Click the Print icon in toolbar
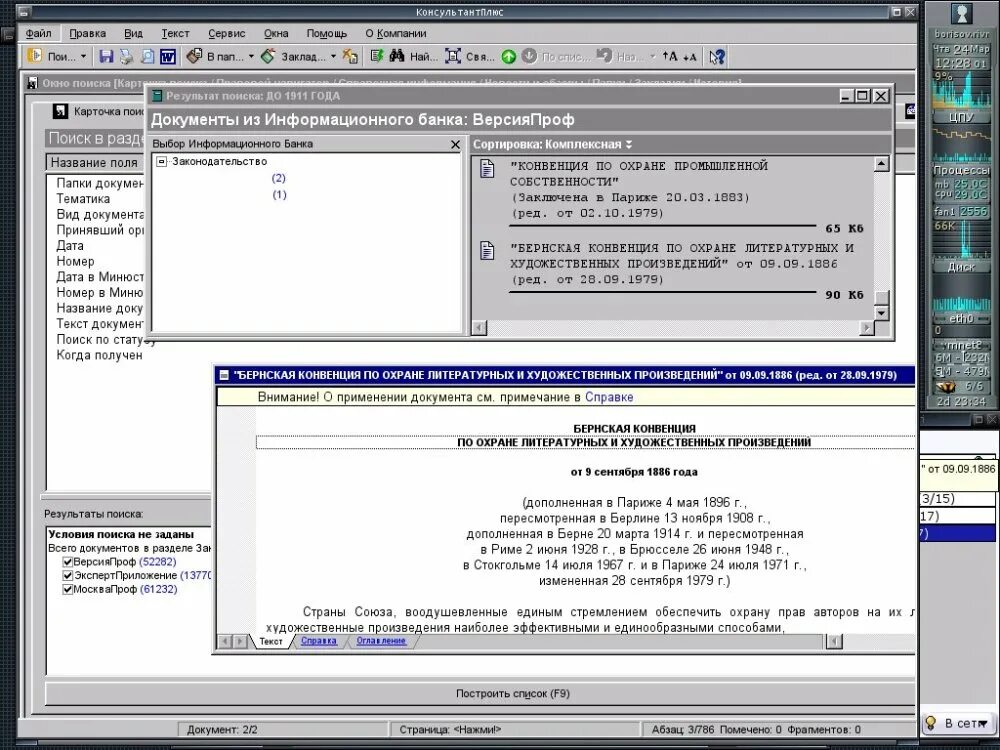This screenshot has height=750, width=1000. pos(126,57)
